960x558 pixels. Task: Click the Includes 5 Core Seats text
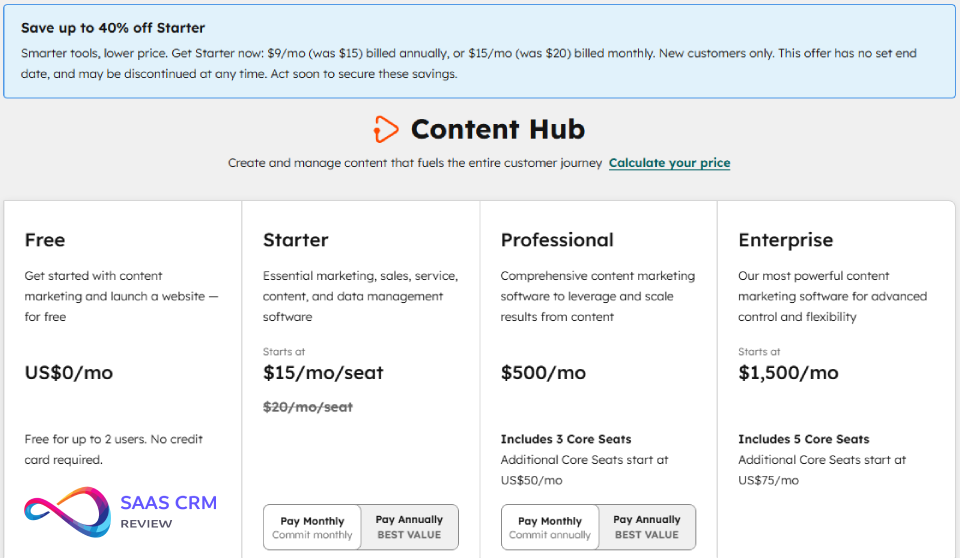pyautogui.click(x=804, y=439)
